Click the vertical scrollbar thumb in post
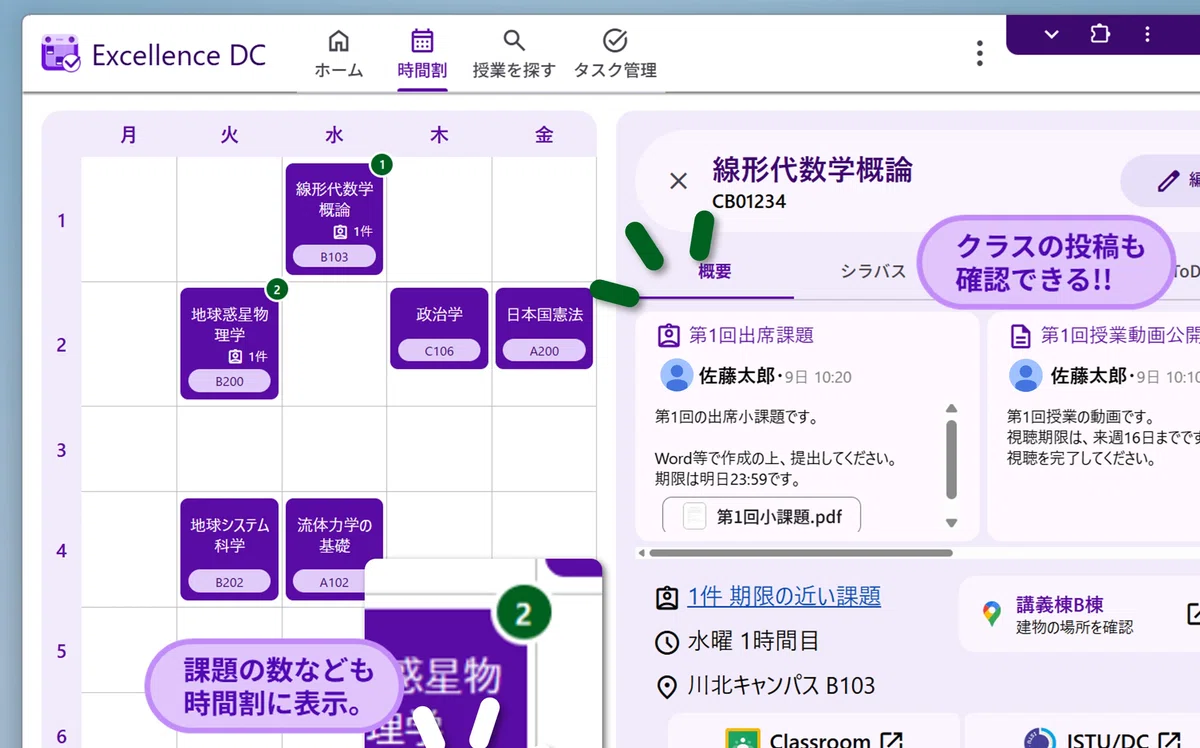 tap(951, 459)
